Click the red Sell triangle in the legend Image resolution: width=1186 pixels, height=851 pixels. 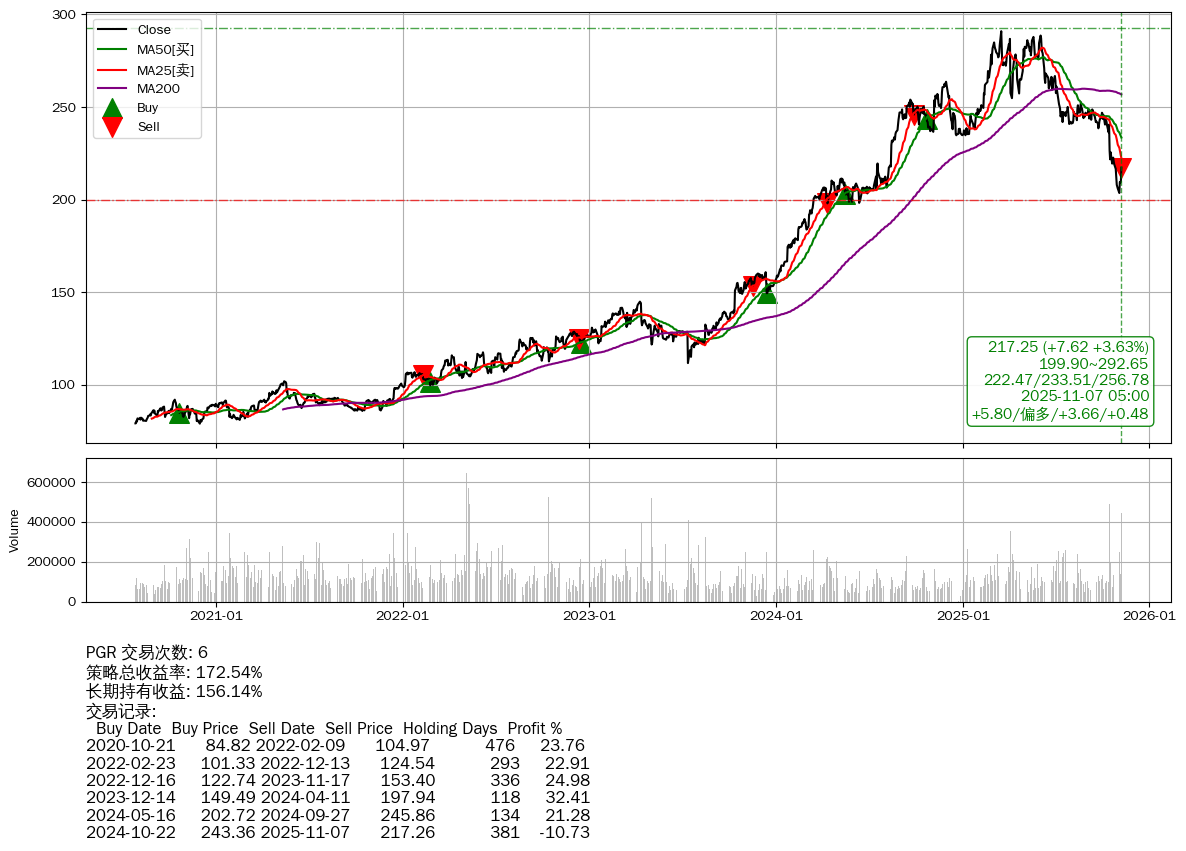pyautogui.click(x=113, y=127)
